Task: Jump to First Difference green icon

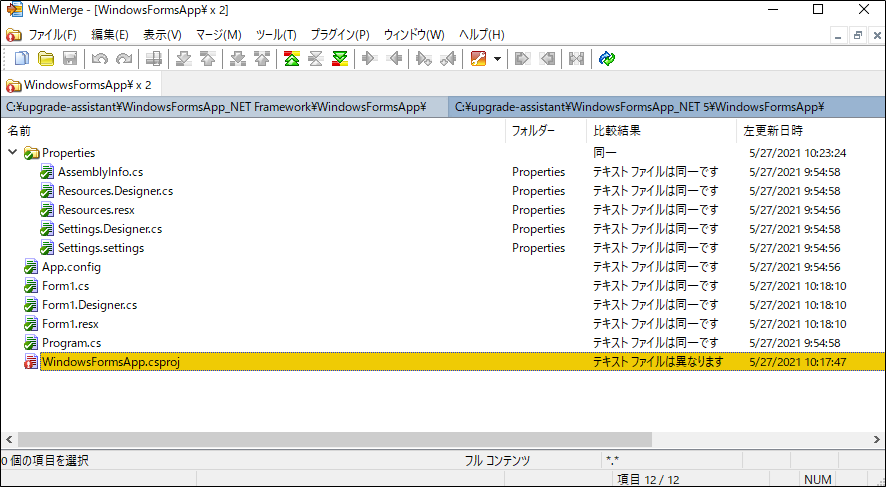Action: tap(292, 58)
